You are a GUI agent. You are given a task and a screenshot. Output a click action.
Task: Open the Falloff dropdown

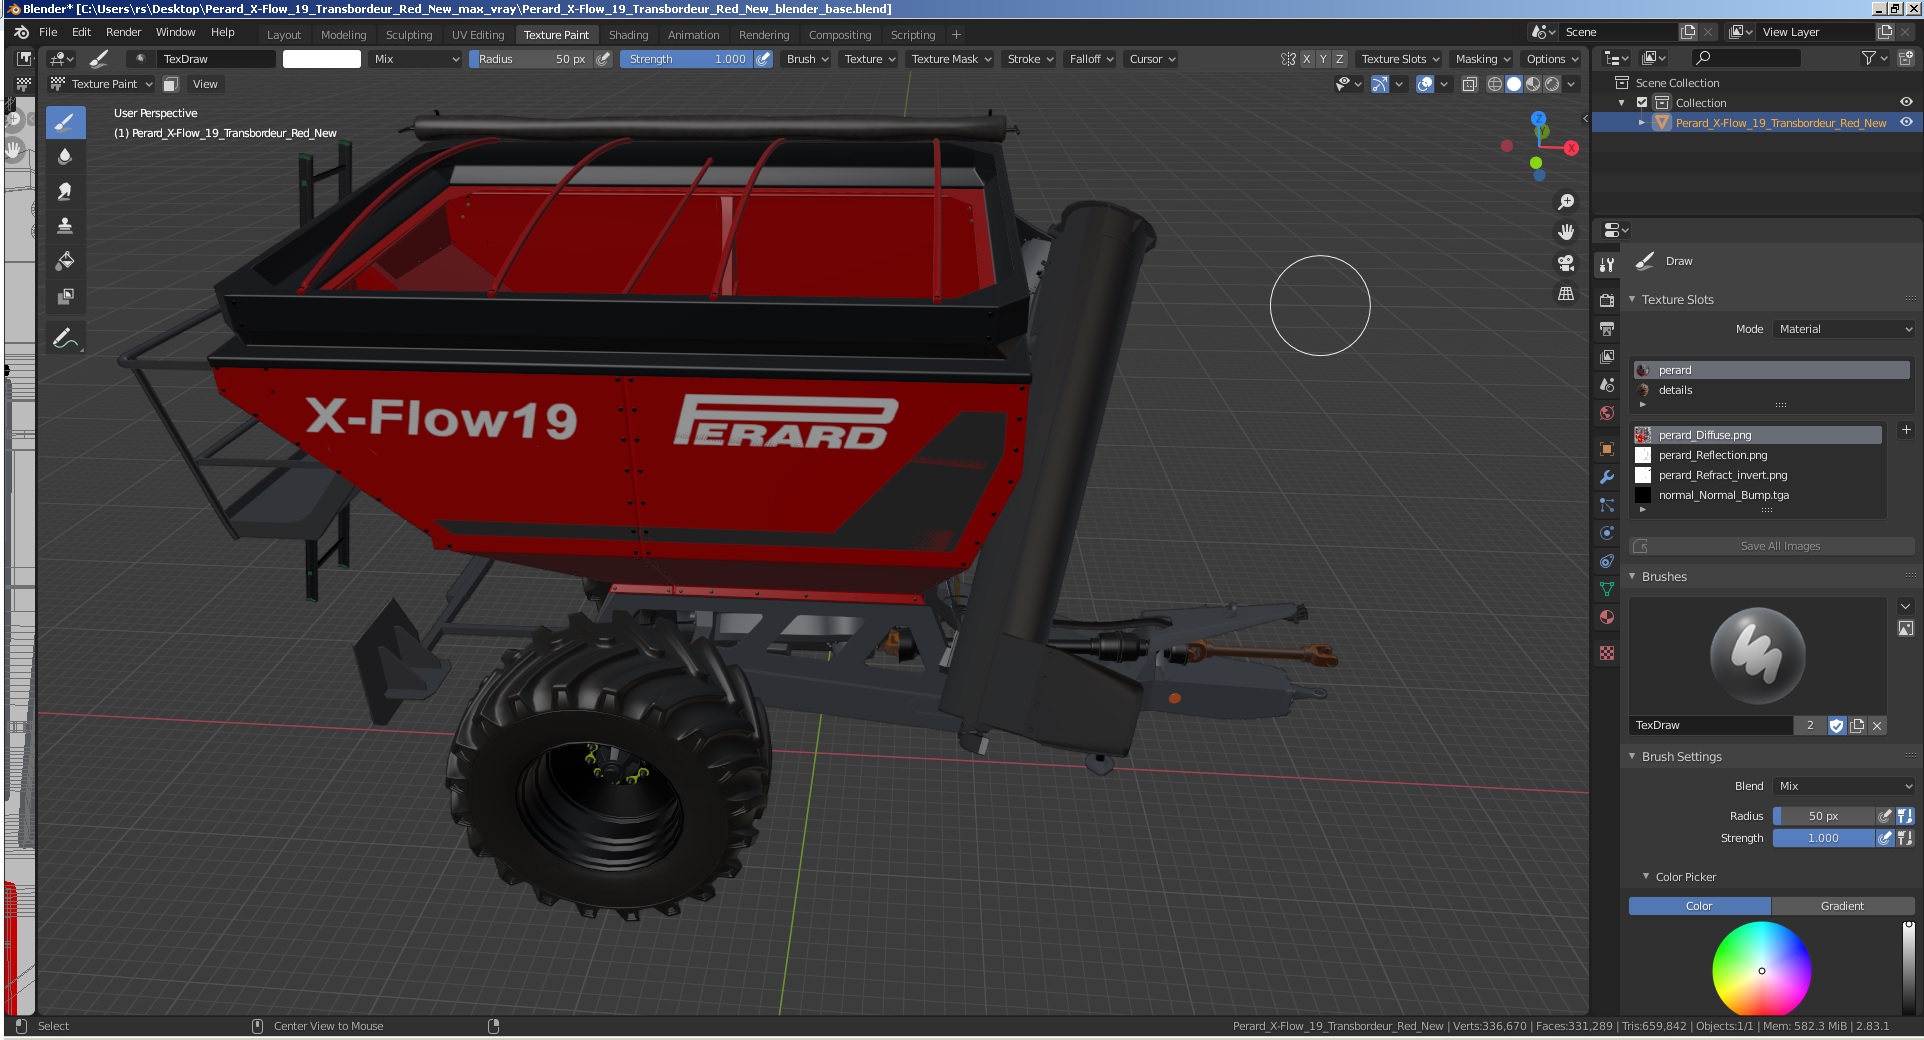1091,59
